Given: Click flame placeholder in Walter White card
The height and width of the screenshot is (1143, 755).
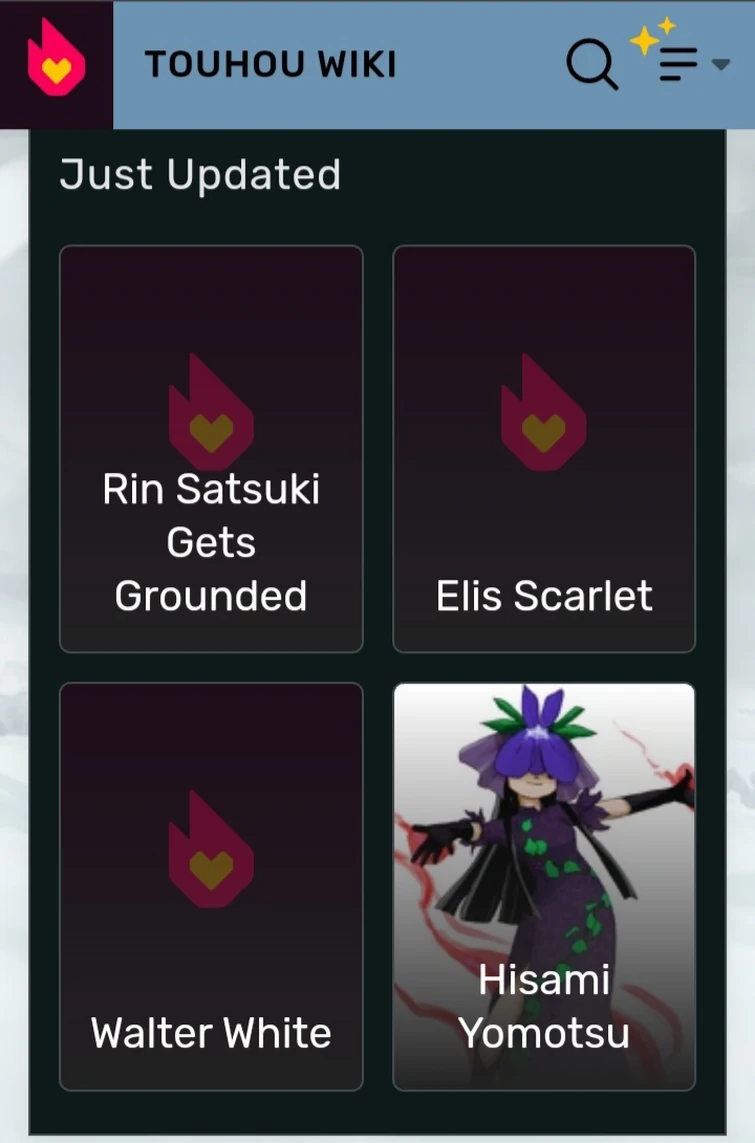Looking at the screenshot, I should [211, 849].
